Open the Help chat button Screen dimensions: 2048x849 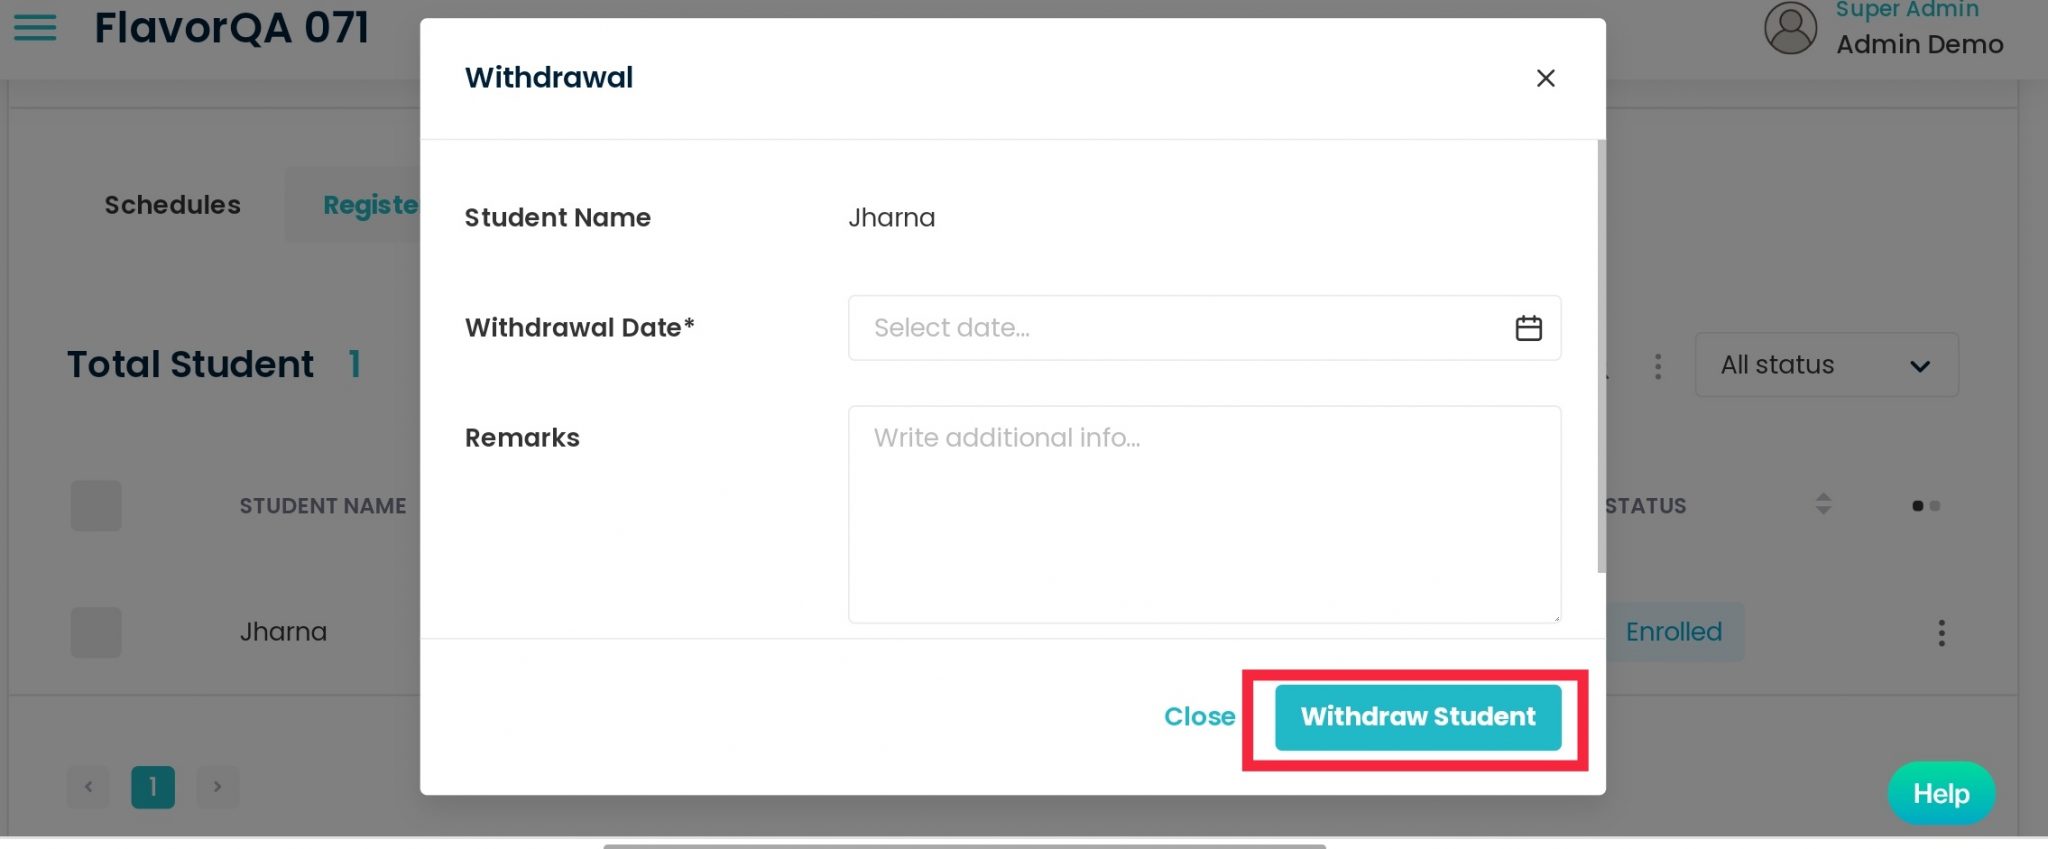[1940, 794]
